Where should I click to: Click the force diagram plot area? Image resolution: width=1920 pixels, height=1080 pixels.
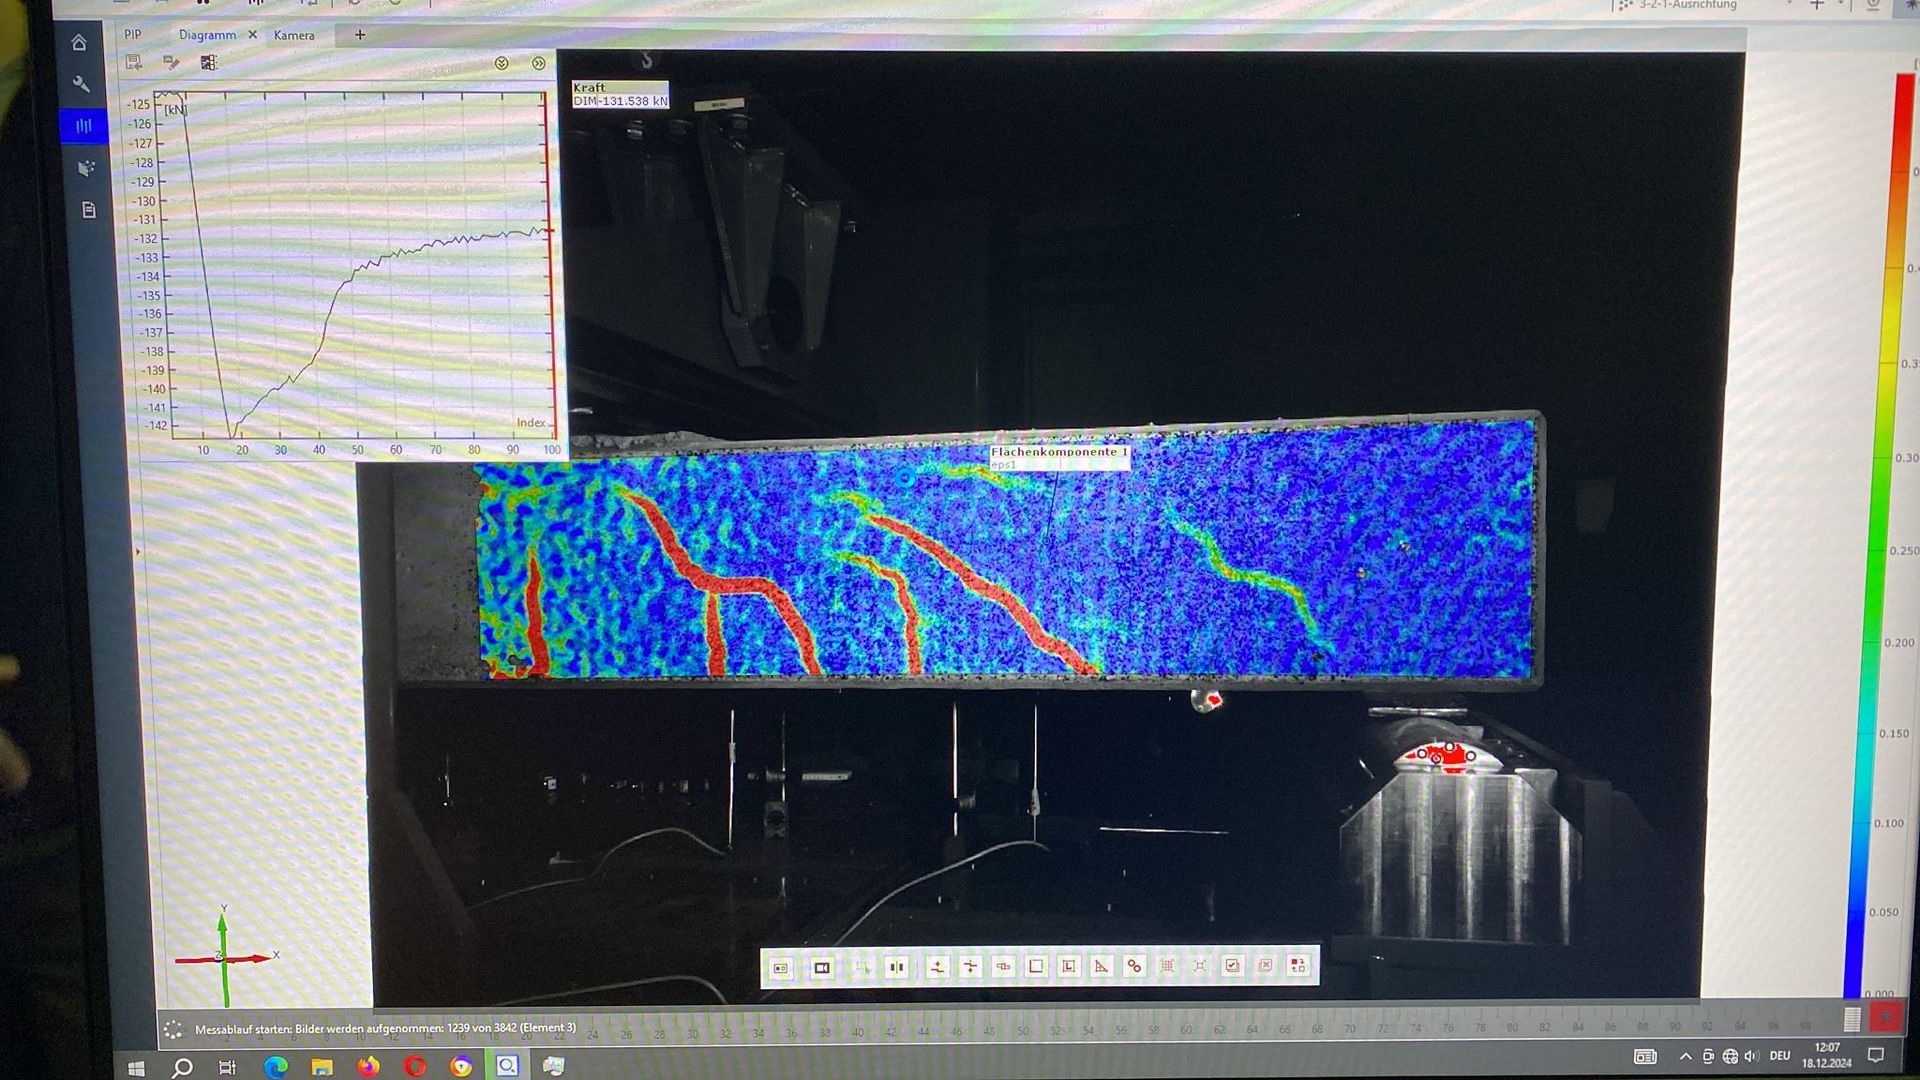coord(360,266)
